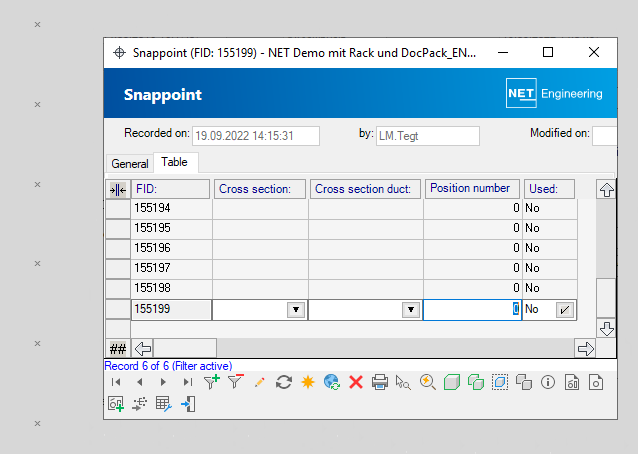Viewport: 638px width, 454px height.
Task: Select FID cell 155197
Action: pyautogui.click(x=171, y=268)
